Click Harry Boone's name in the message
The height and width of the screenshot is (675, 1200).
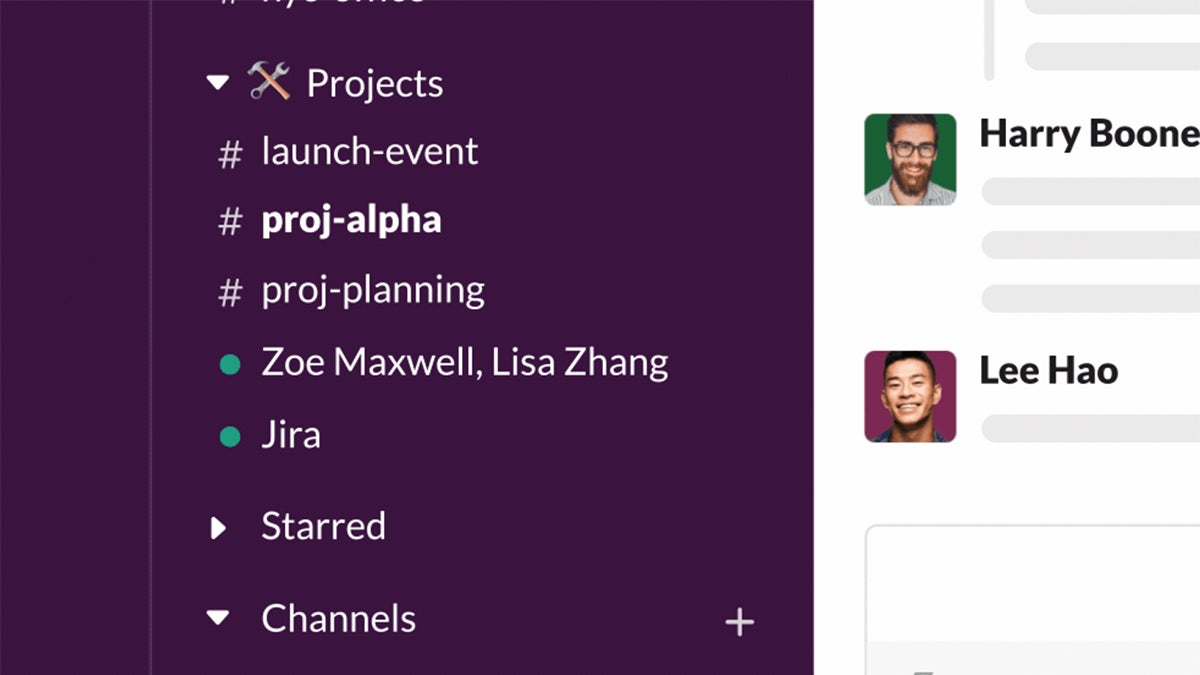tap(1087, 133)
